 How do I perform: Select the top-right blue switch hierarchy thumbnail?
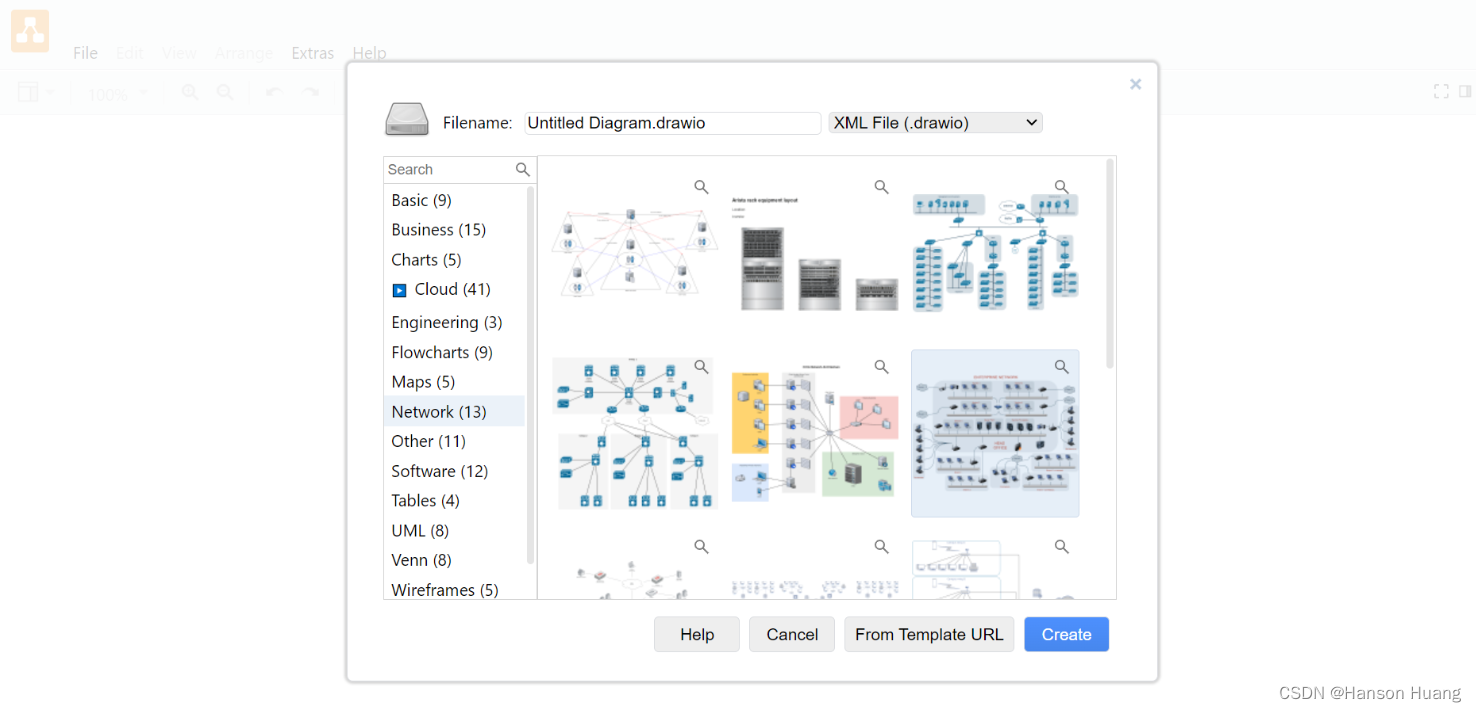[995, 253]
